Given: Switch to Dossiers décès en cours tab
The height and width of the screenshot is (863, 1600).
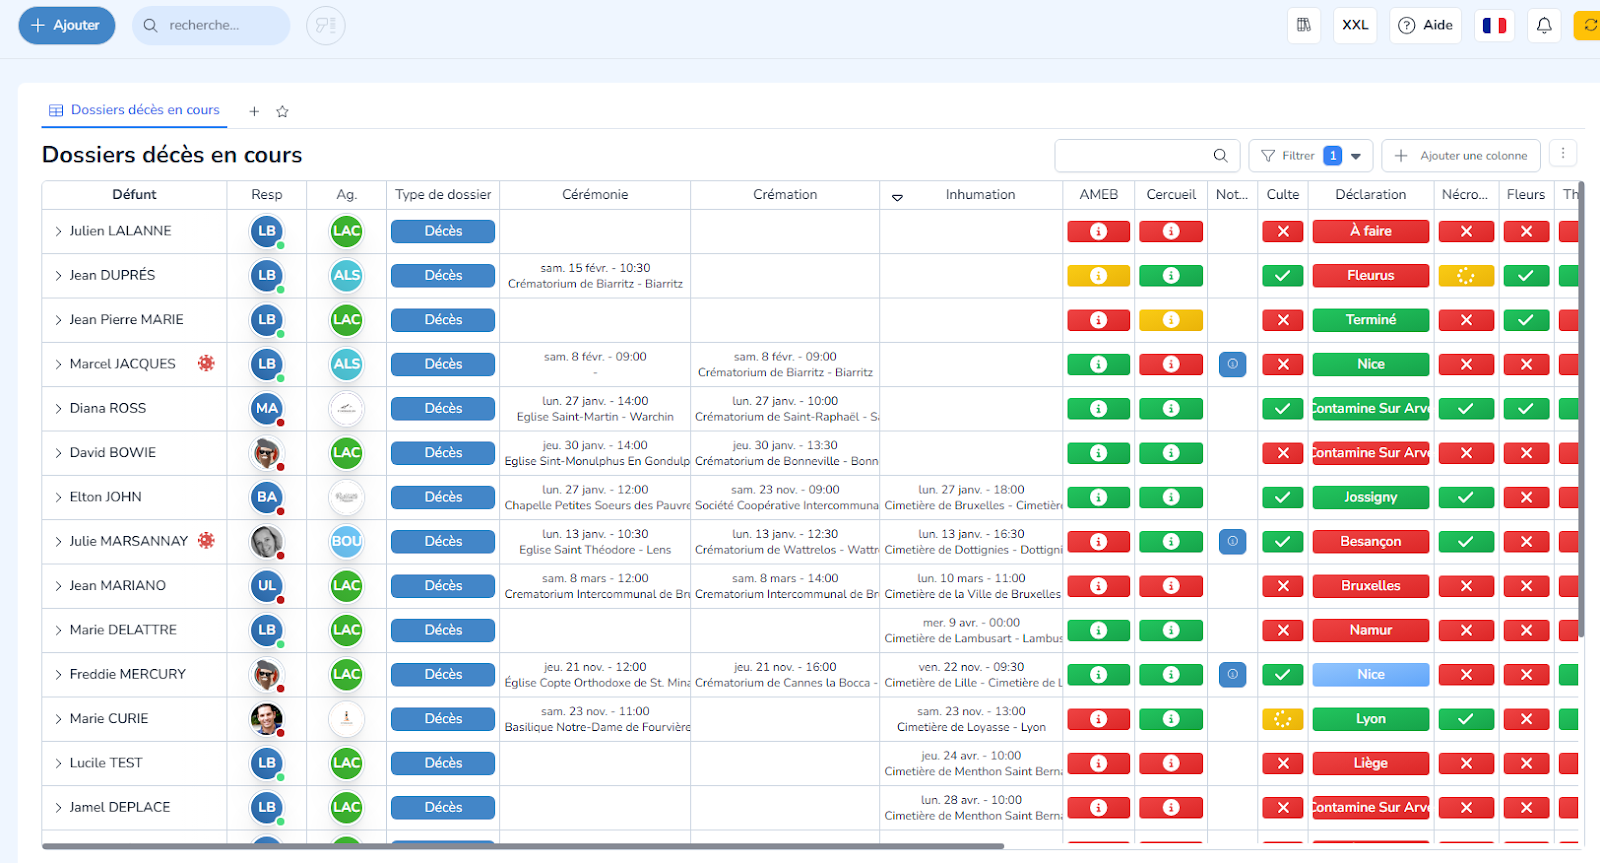Looking at the screenshot, I should click(135, 110).
